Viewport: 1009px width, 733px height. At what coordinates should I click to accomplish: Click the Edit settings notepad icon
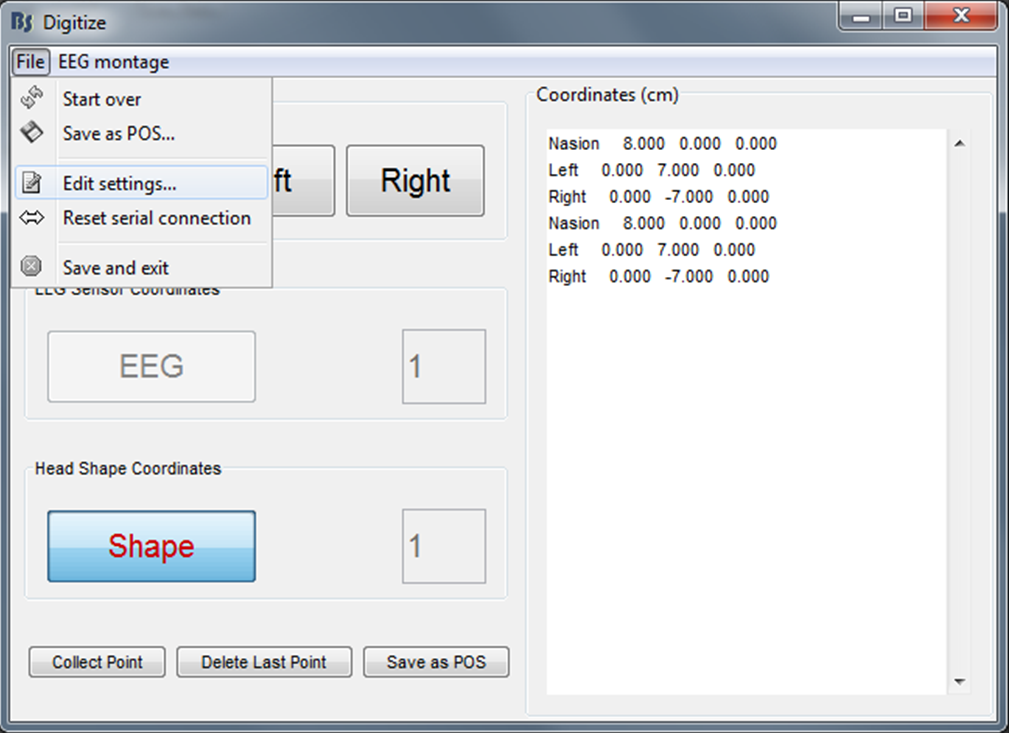click(32, 183)
